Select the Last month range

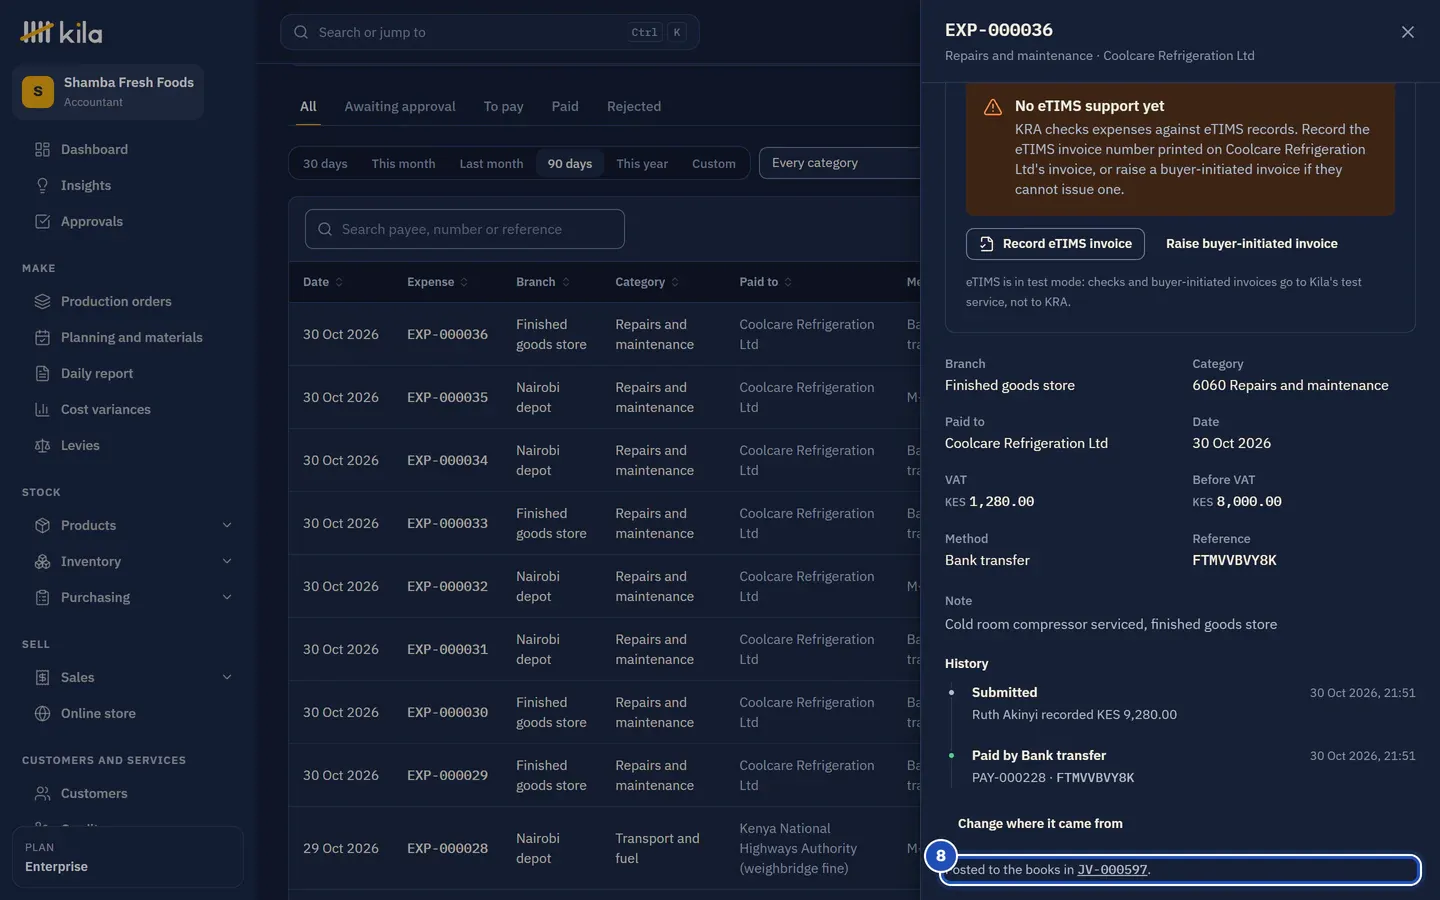[x=491, y=163]
